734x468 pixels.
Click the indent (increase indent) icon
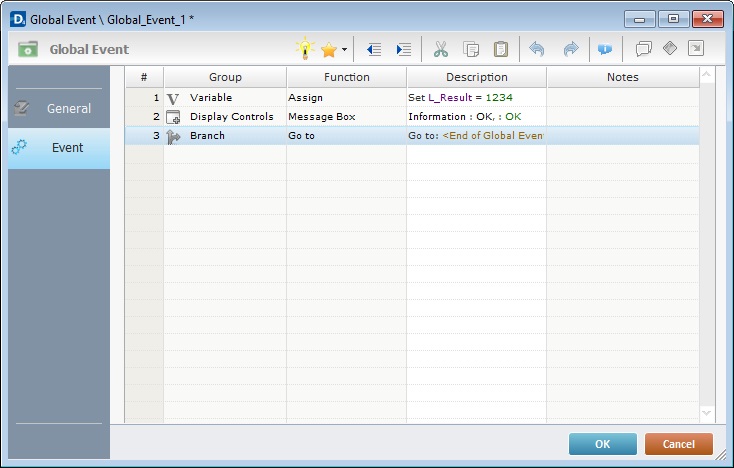coord(403,49)
